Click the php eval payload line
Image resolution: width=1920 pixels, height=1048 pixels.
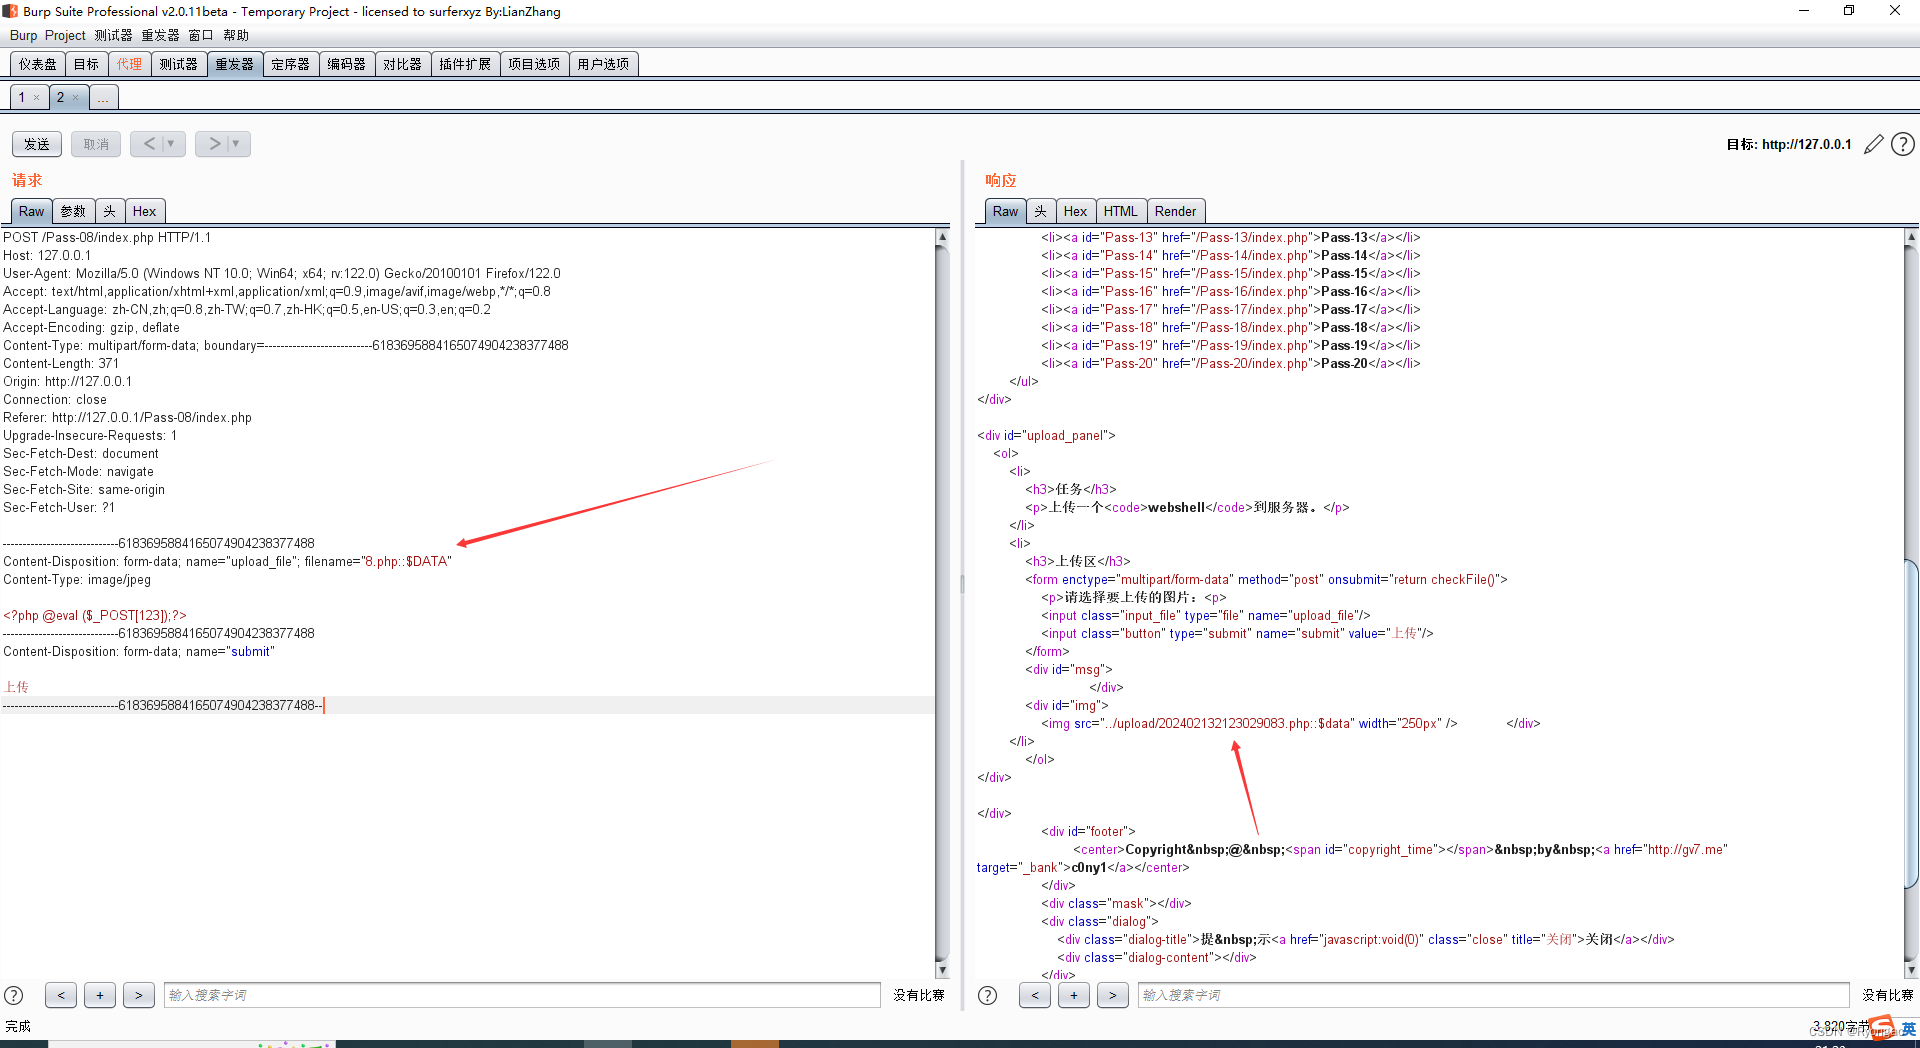95,615
